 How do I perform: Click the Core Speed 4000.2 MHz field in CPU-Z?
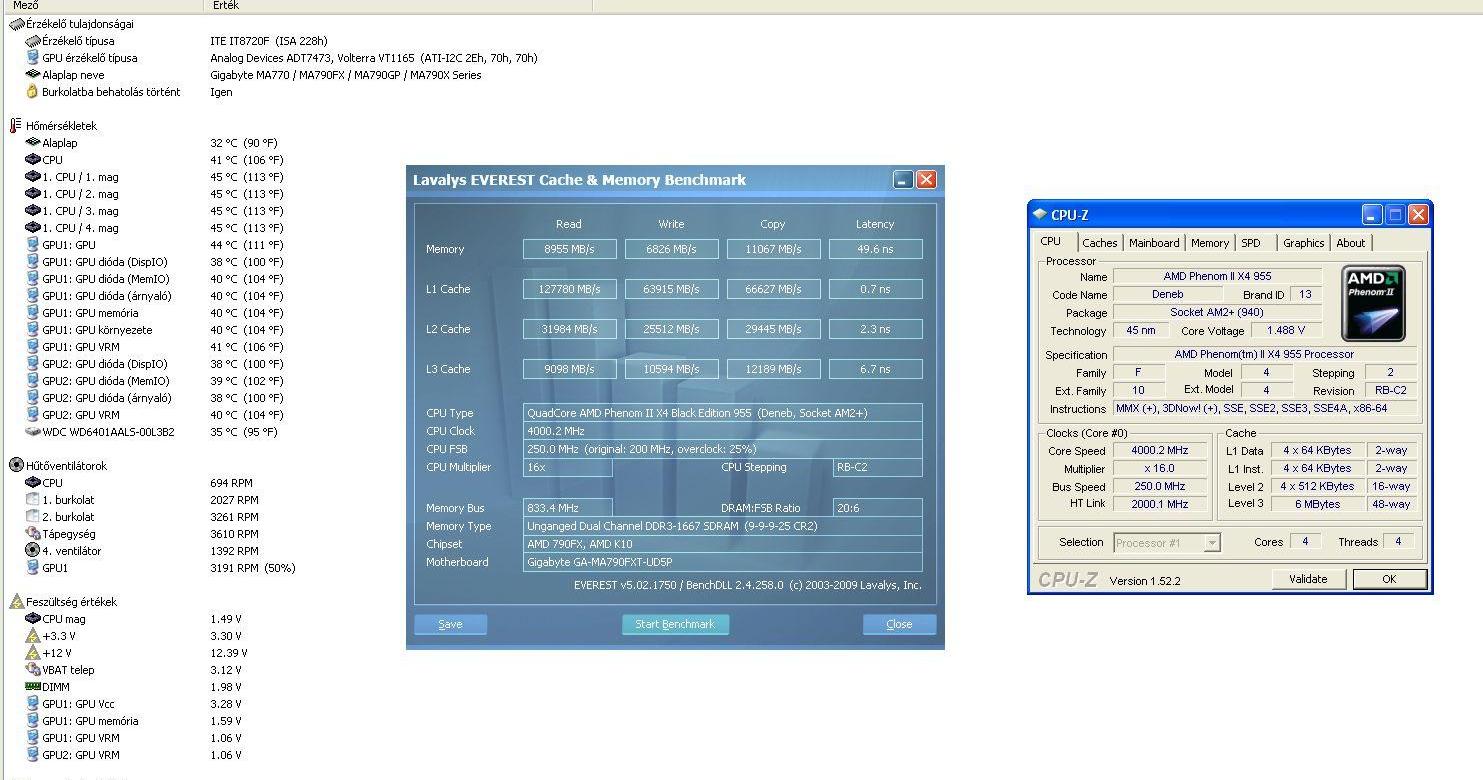coord(1160,451)
